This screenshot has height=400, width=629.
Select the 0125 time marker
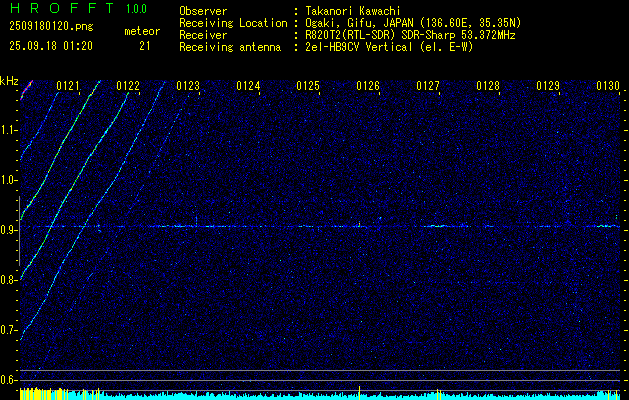click(308, 87)
